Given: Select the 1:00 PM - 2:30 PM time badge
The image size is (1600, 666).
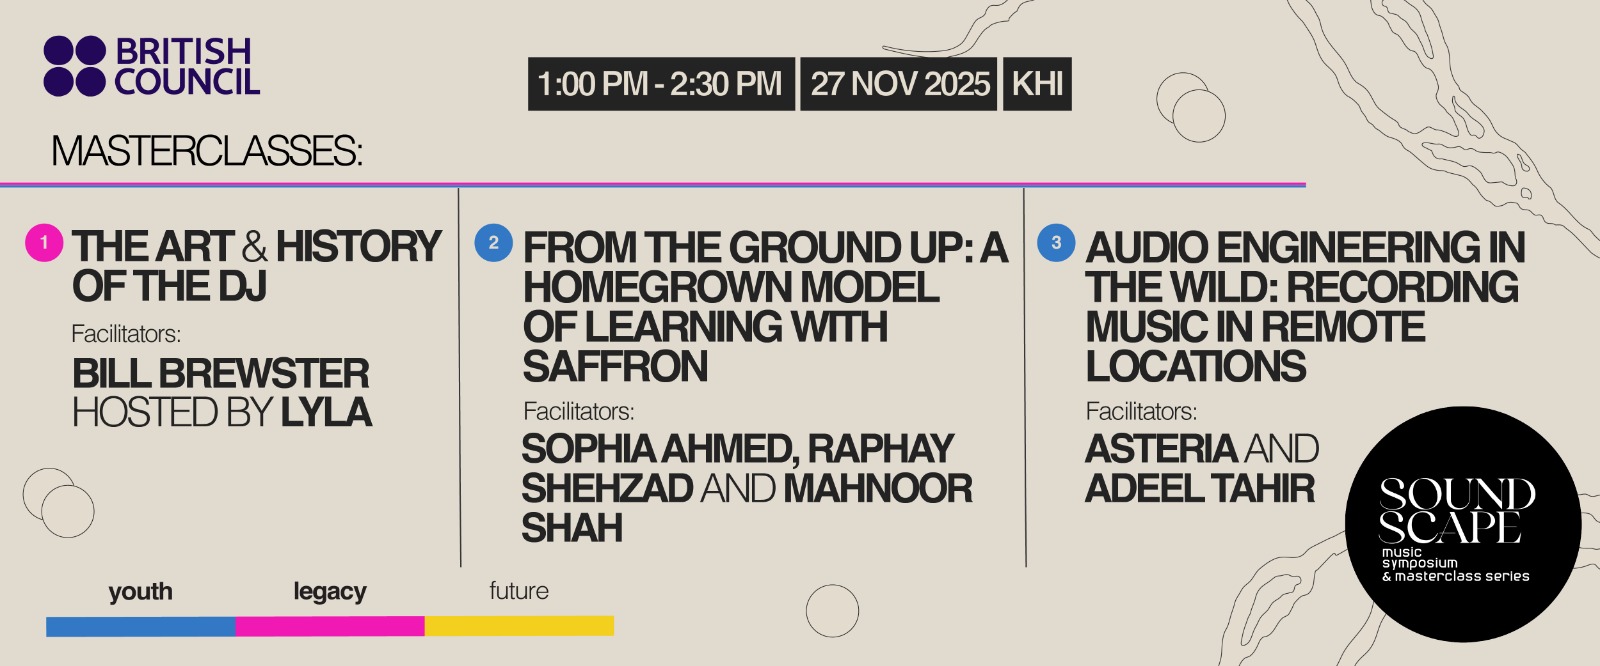Looking at the screenshot, I should click(660, 84).
